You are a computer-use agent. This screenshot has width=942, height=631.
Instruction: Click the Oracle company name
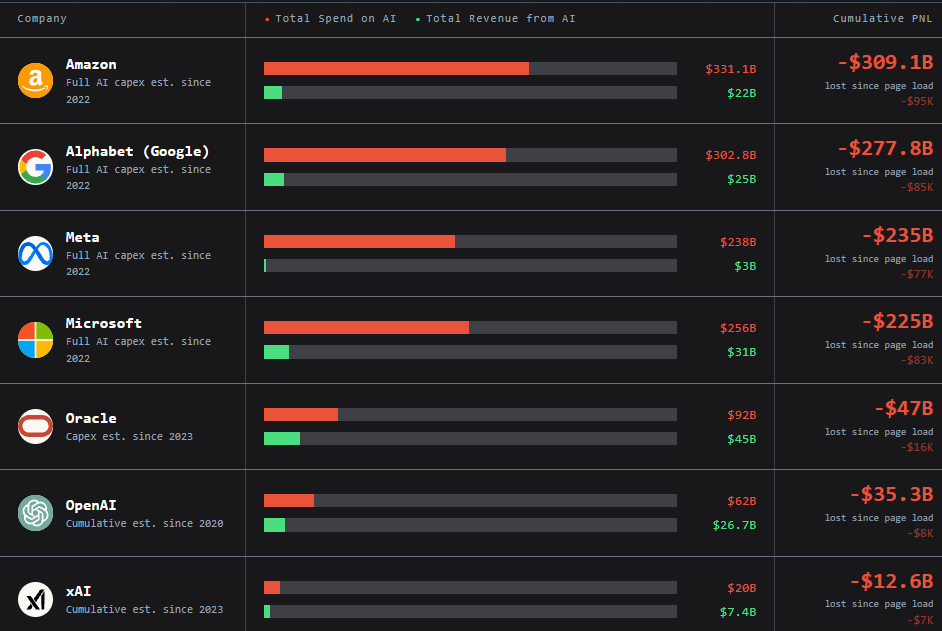91,418
